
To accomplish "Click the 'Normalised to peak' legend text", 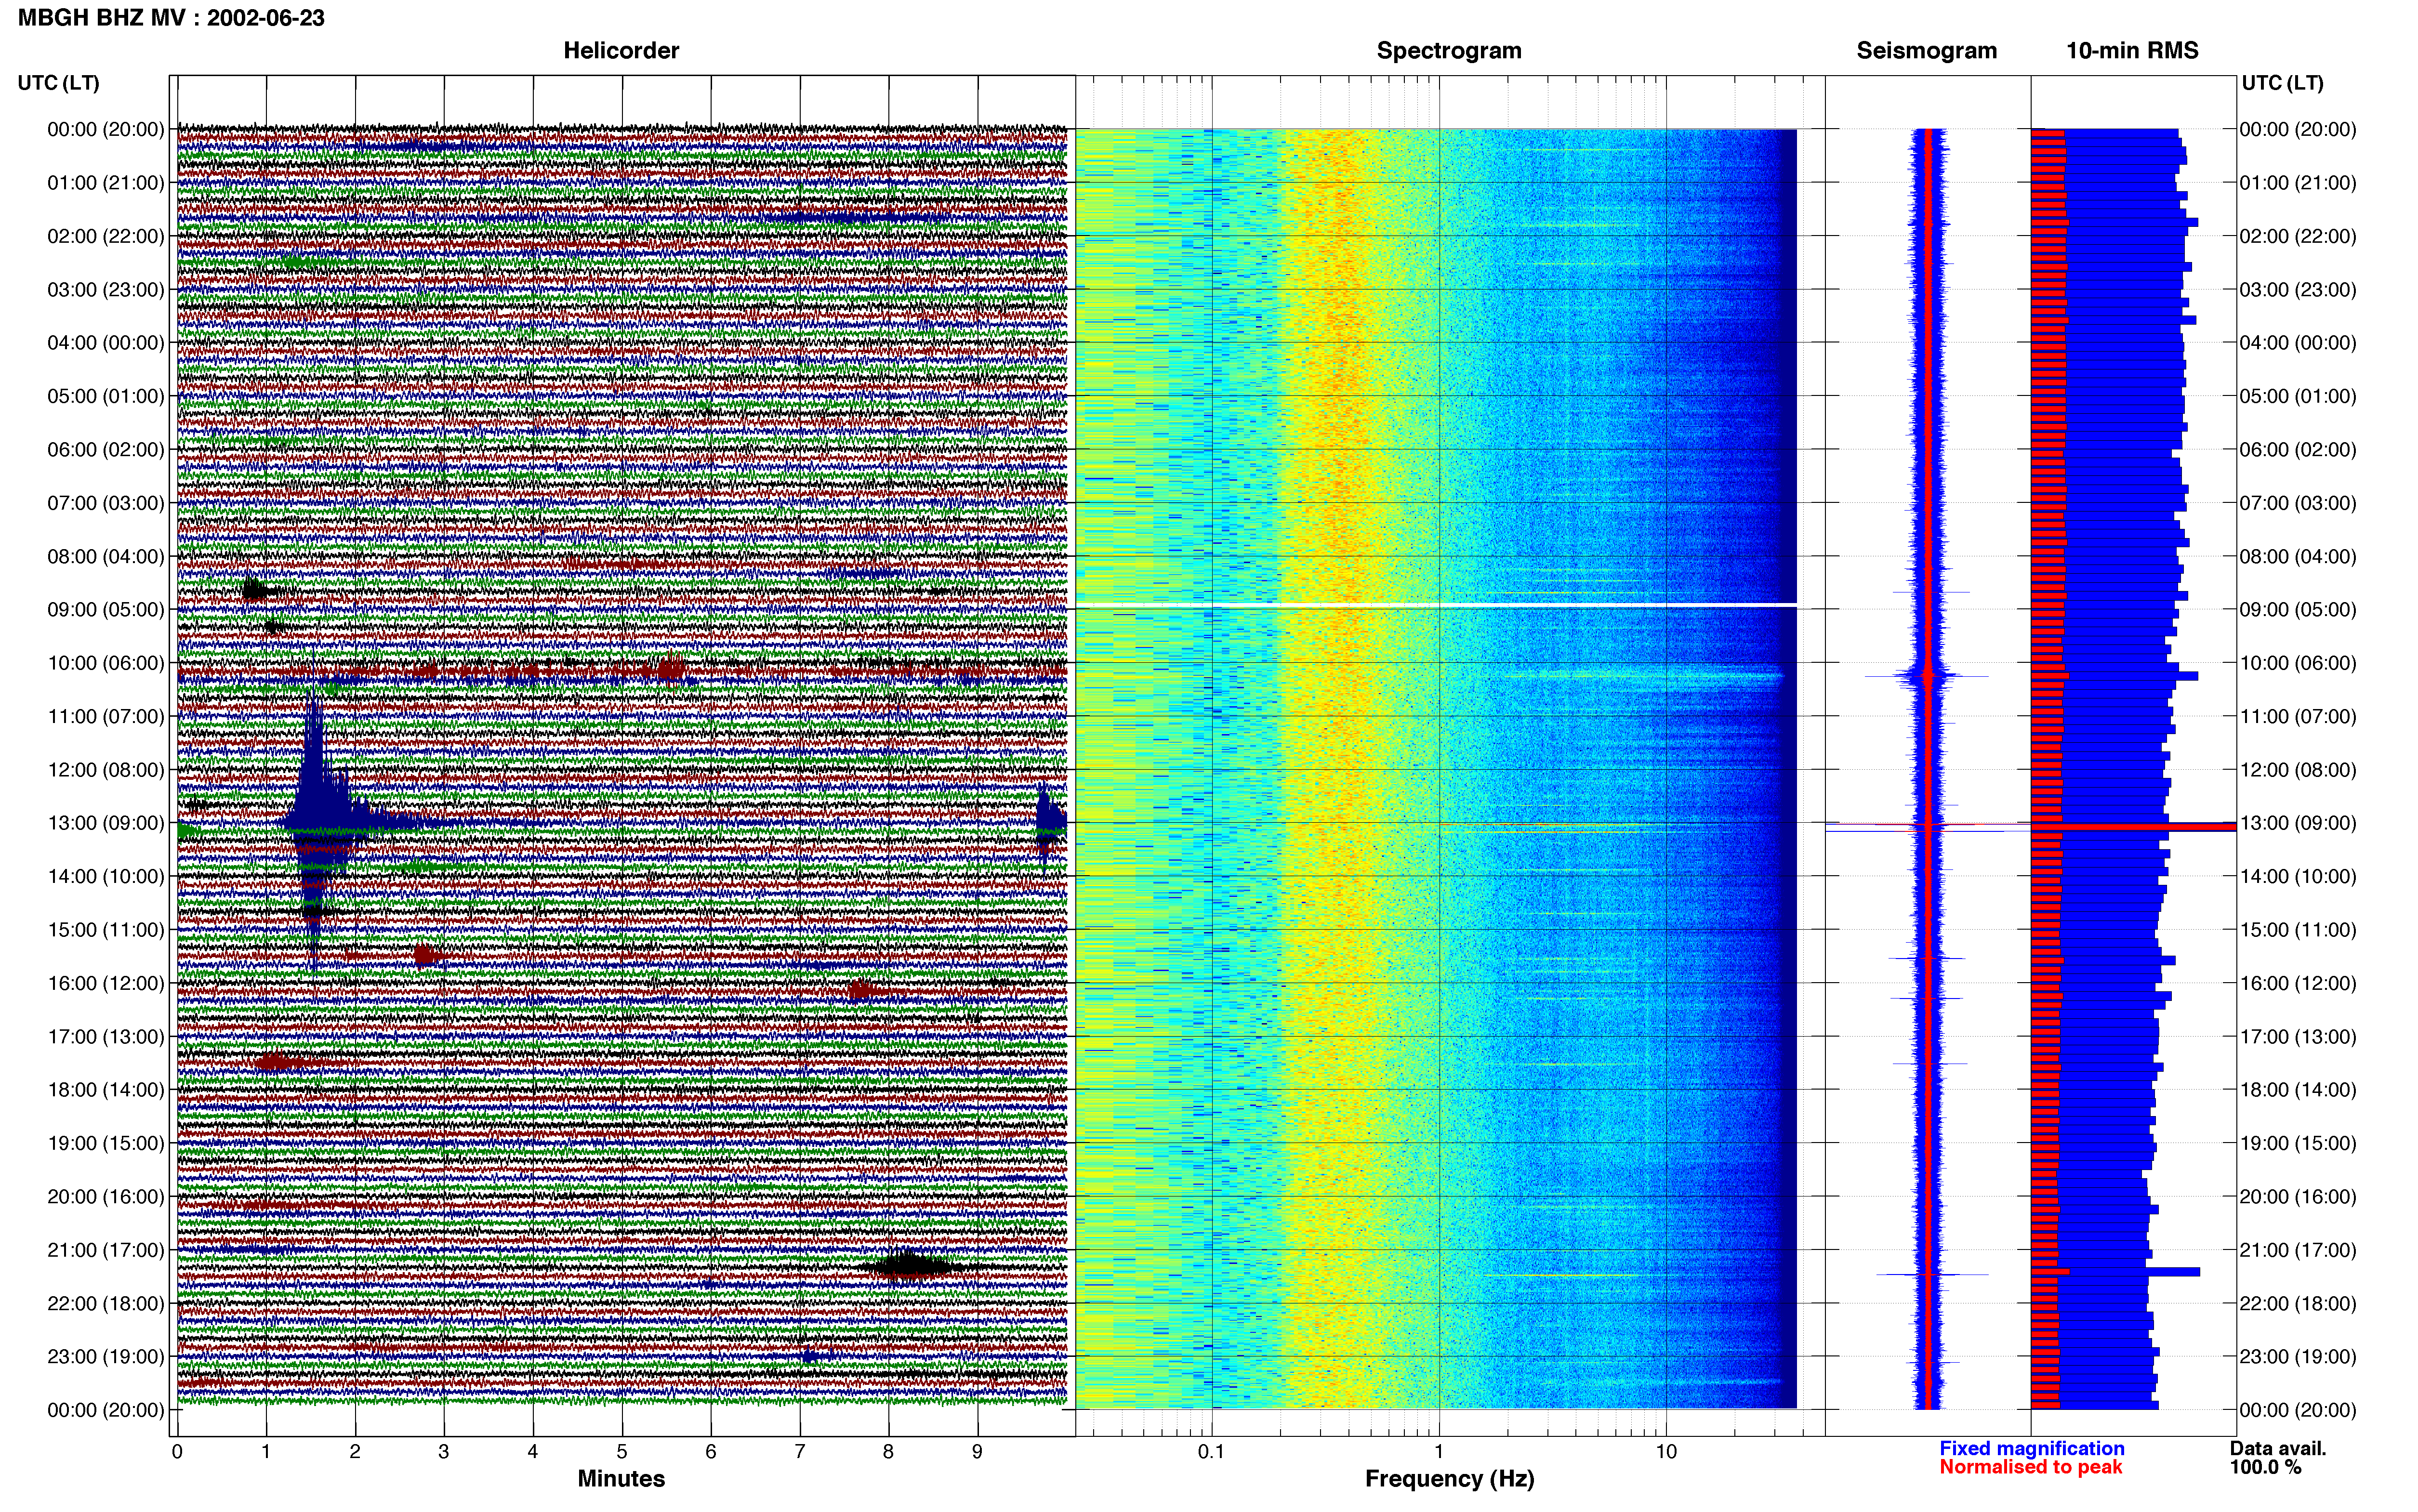I will 2031,1467.
